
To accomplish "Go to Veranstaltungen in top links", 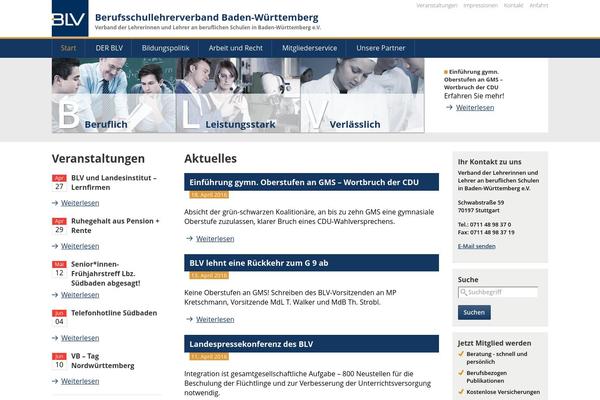I will coord(437,5).
